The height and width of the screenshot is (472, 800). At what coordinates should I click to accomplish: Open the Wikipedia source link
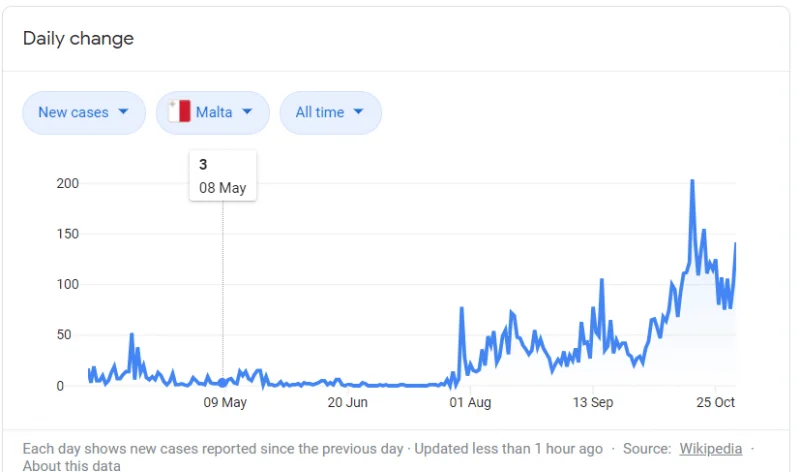click(x=711, y=449)
